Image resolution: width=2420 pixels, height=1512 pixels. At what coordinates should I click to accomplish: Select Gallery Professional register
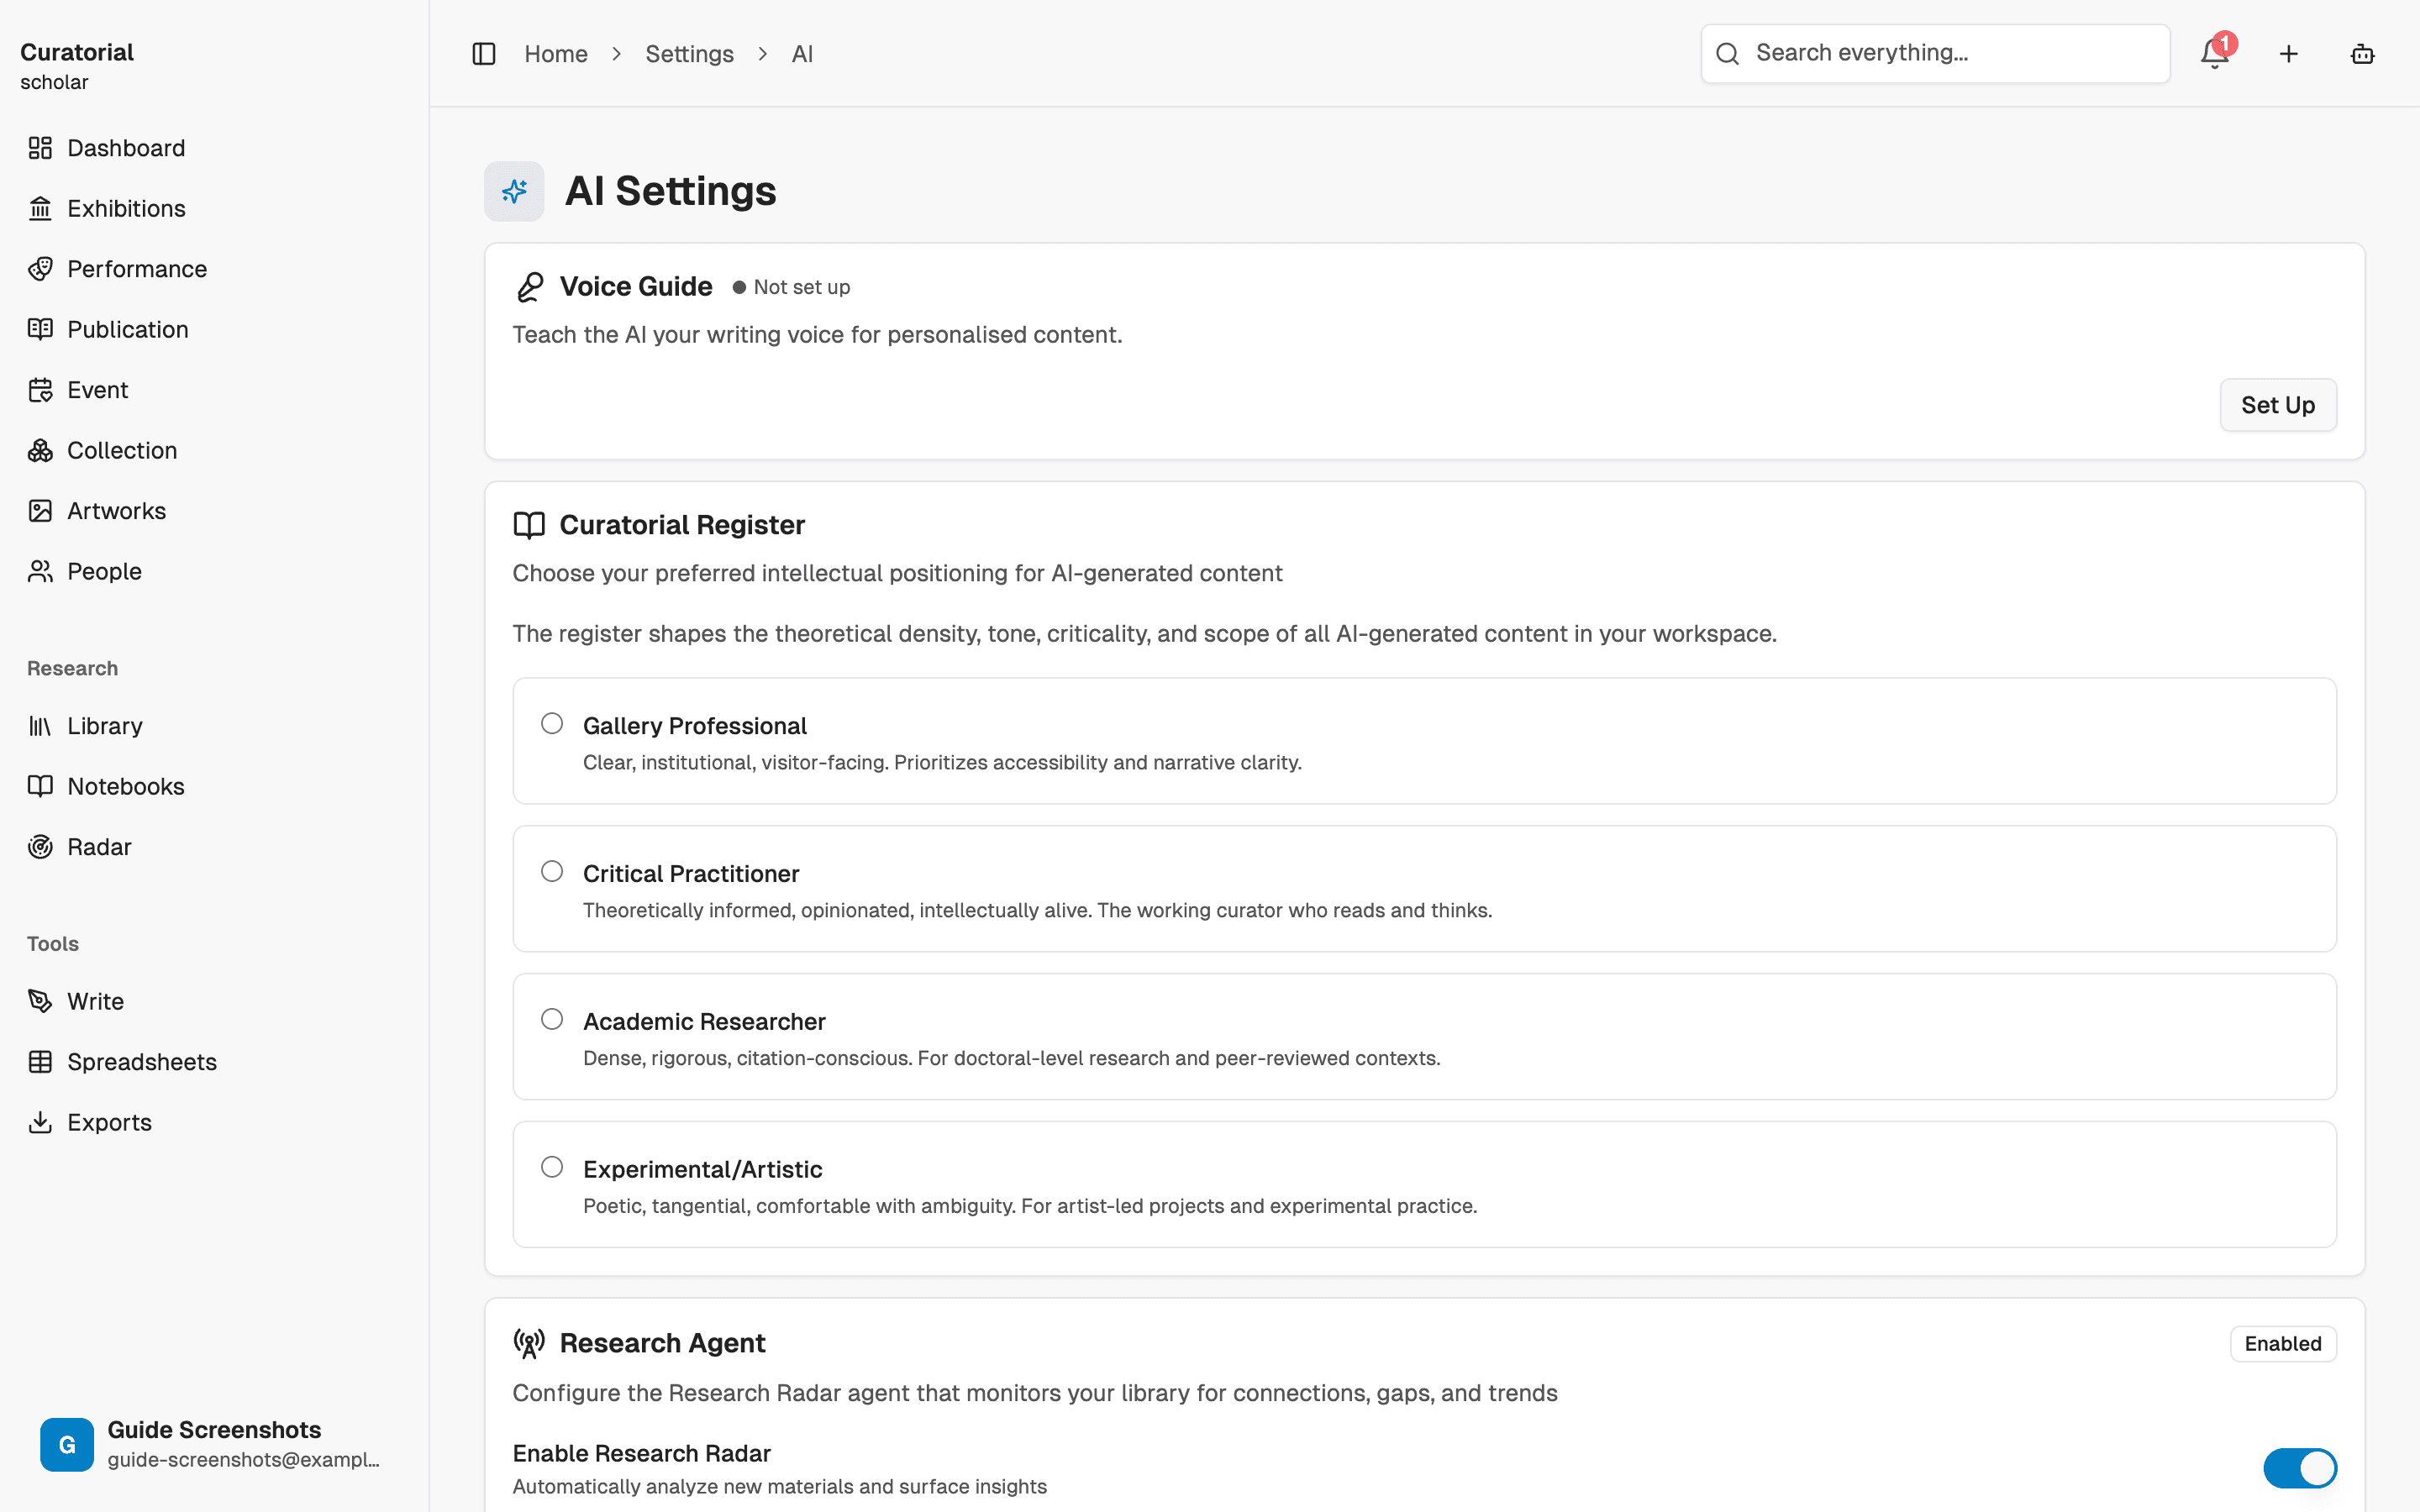tap(552, 723)
